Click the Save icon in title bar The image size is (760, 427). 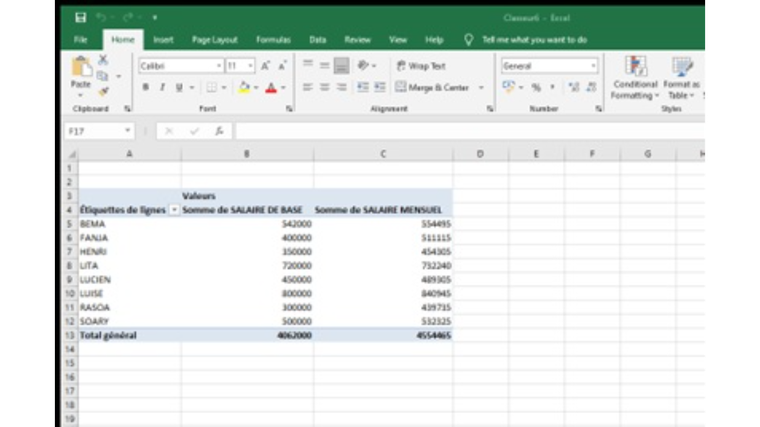[80, 18]
